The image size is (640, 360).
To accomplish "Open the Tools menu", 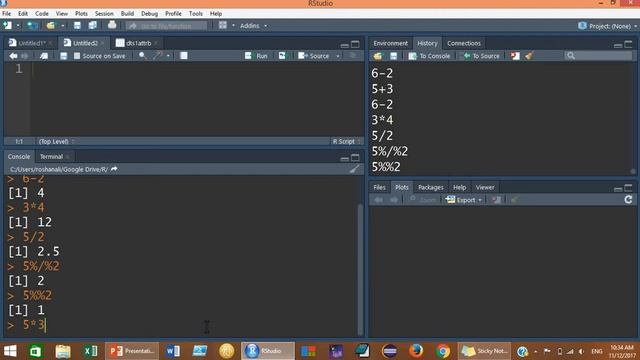I will [196, 13].
